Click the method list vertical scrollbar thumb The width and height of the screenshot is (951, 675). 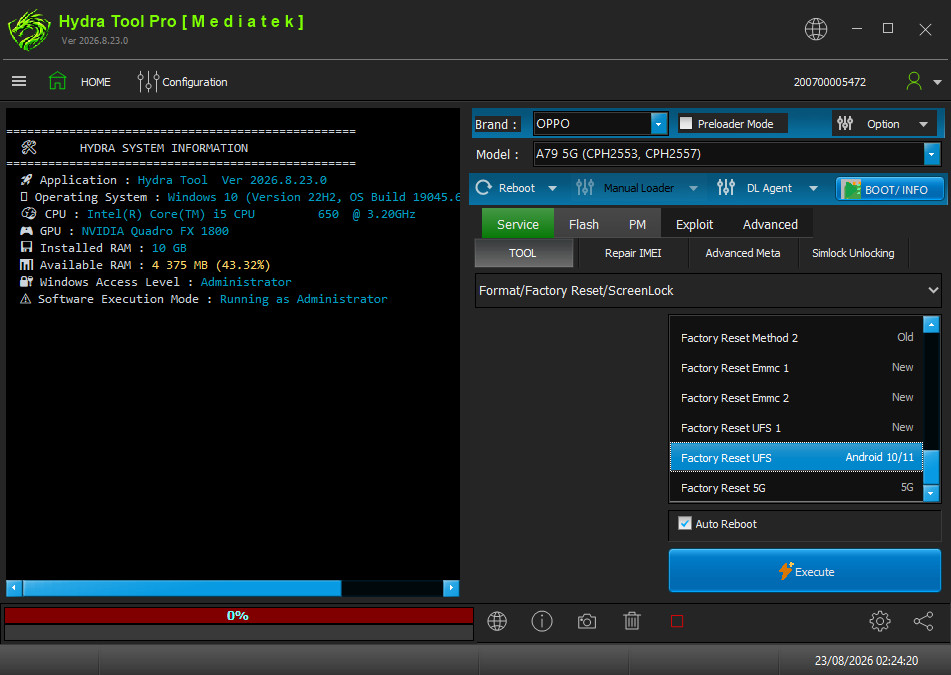pyautogui.click(x=931, y=467)
